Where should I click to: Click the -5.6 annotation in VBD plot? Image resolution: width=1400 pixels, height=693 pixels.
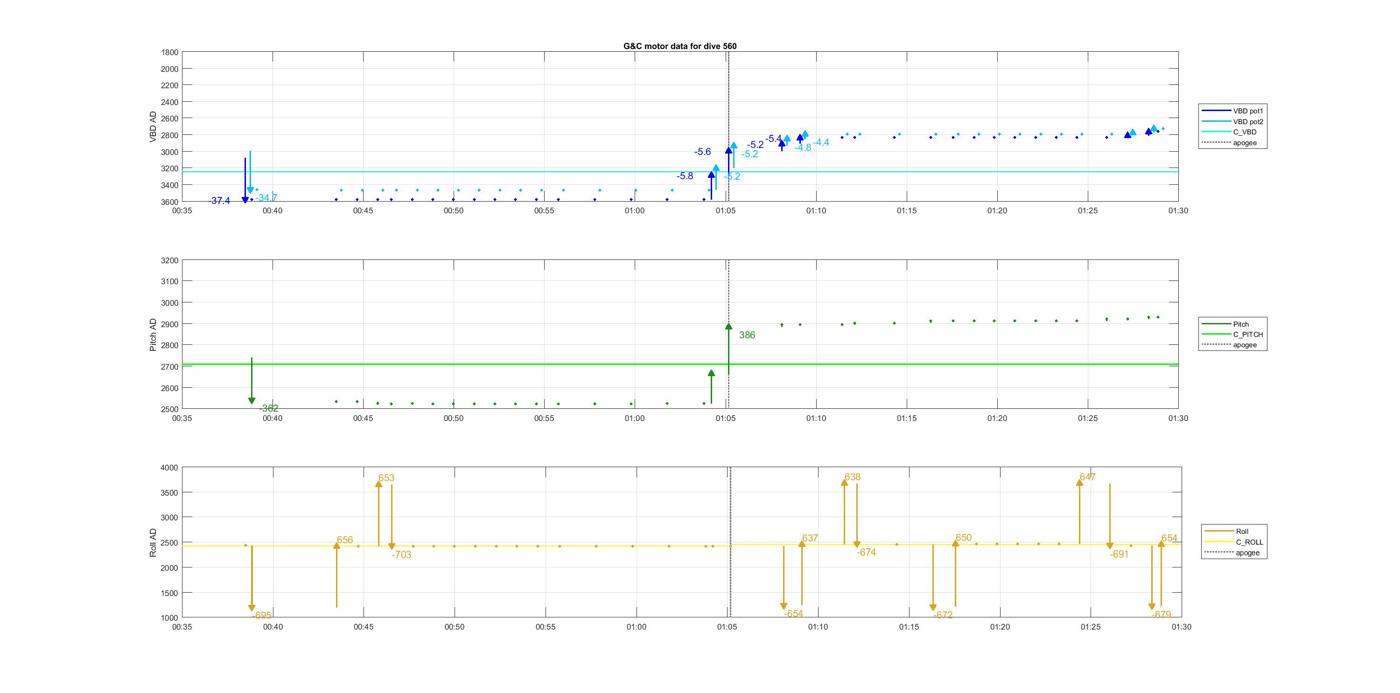click(703, 152)
